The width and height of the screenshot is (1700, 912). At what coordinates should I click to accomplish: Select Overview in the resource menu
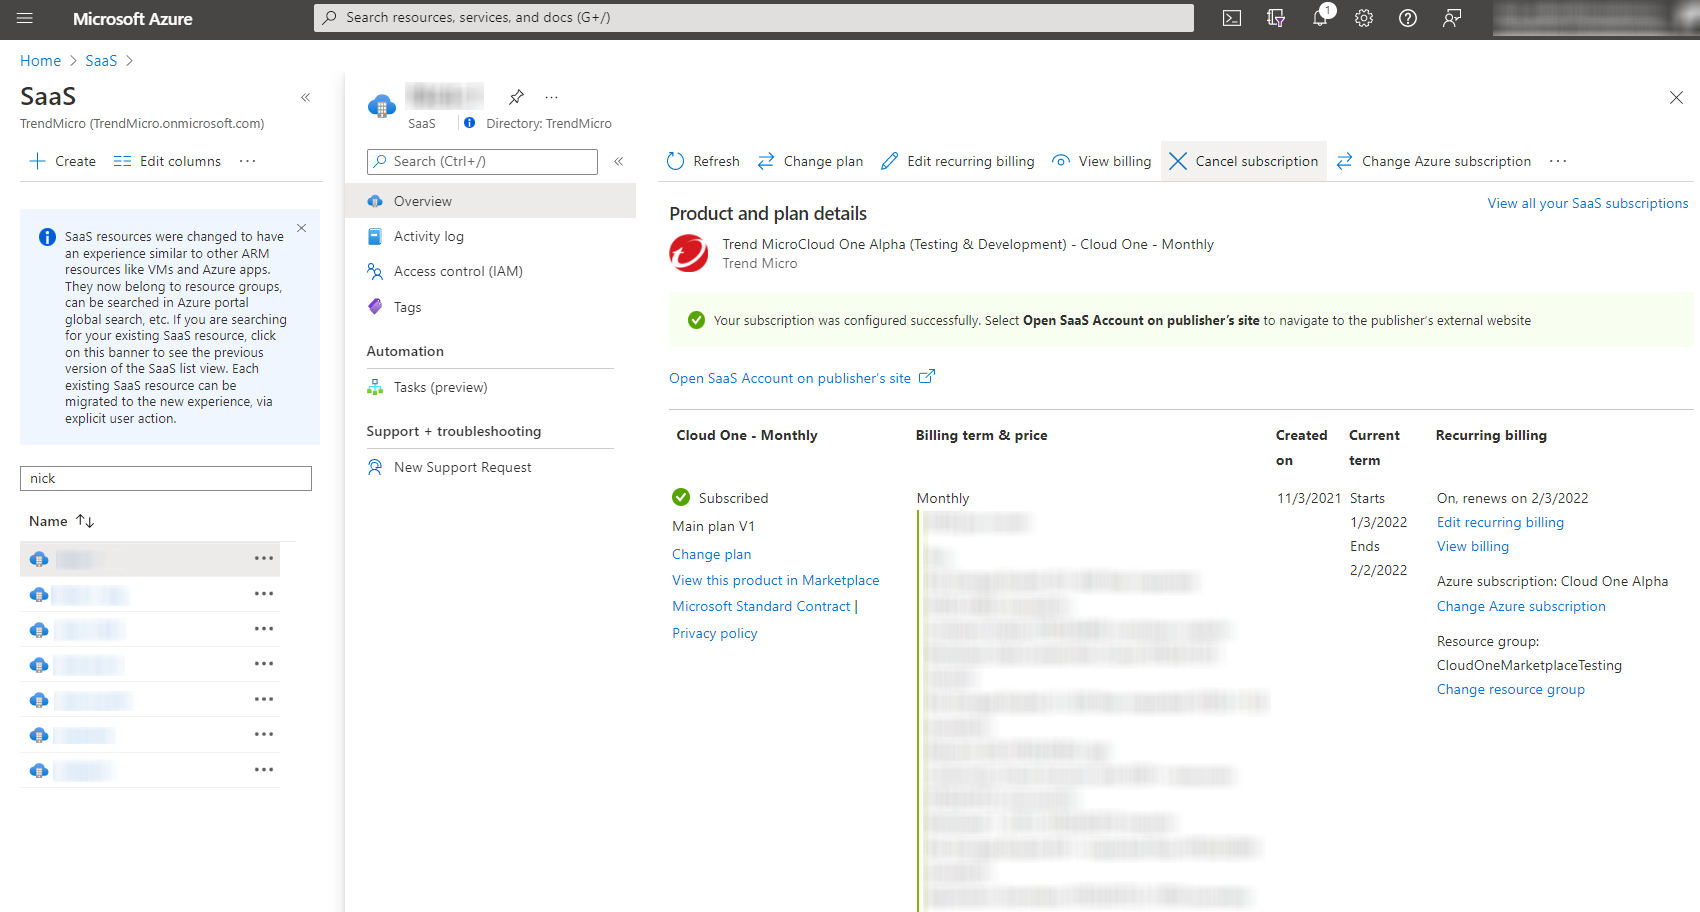(x=490, y=201)
